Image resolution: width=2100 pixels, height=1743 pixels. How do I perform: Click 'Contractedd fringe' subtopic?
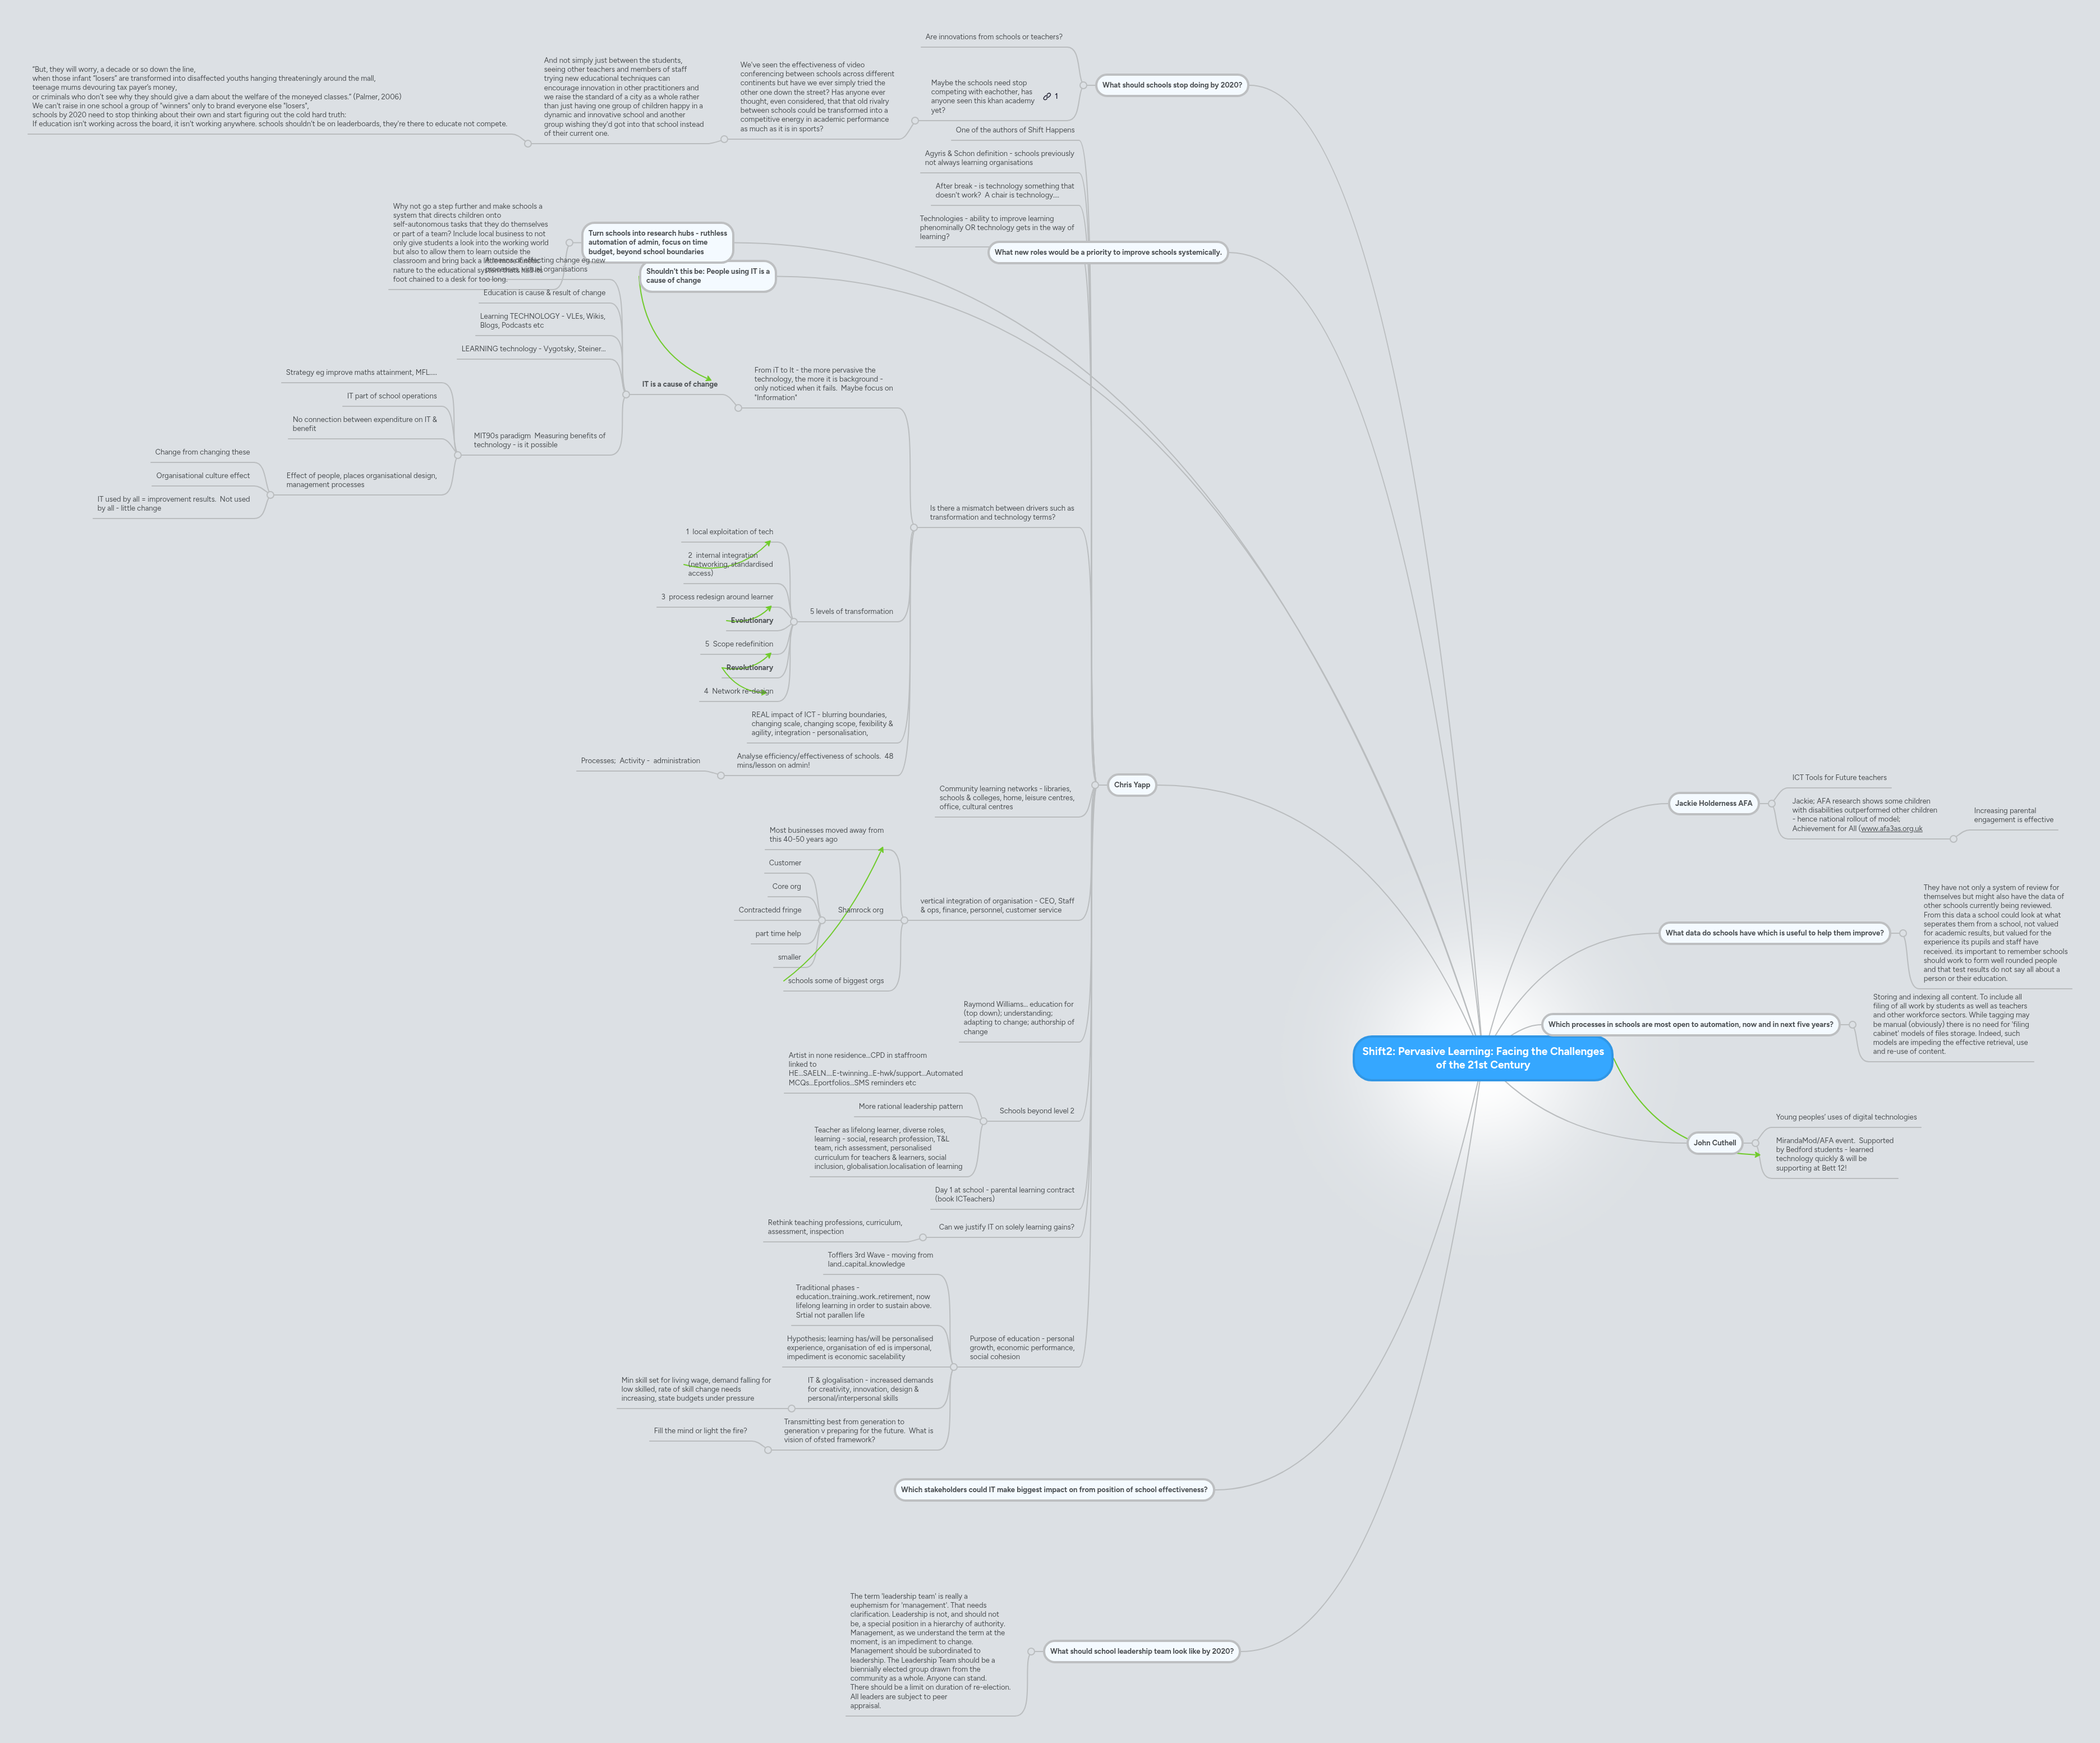[x=770, y=910]
